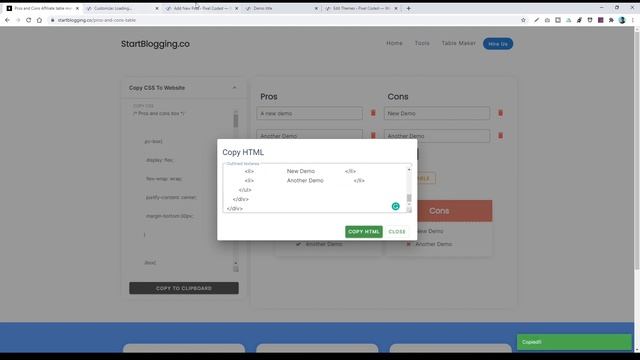
Task: Click the green COPY HTML button
Action: (364, 231)
